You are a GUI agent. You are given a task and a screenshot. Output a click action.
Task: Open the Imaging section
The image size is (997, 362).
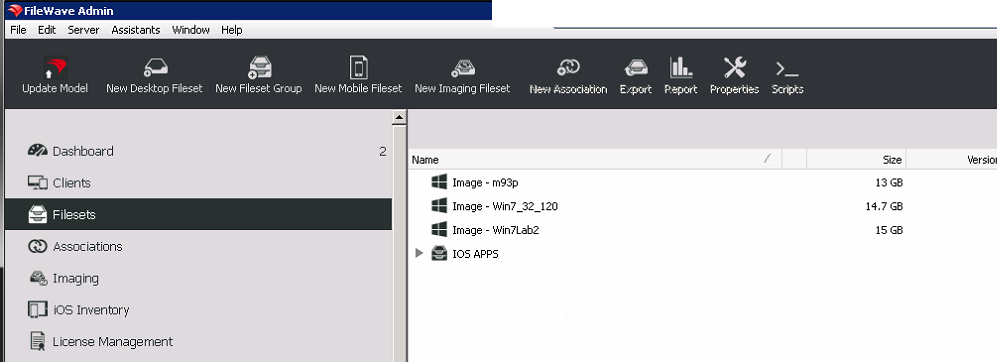click(198, 278)
